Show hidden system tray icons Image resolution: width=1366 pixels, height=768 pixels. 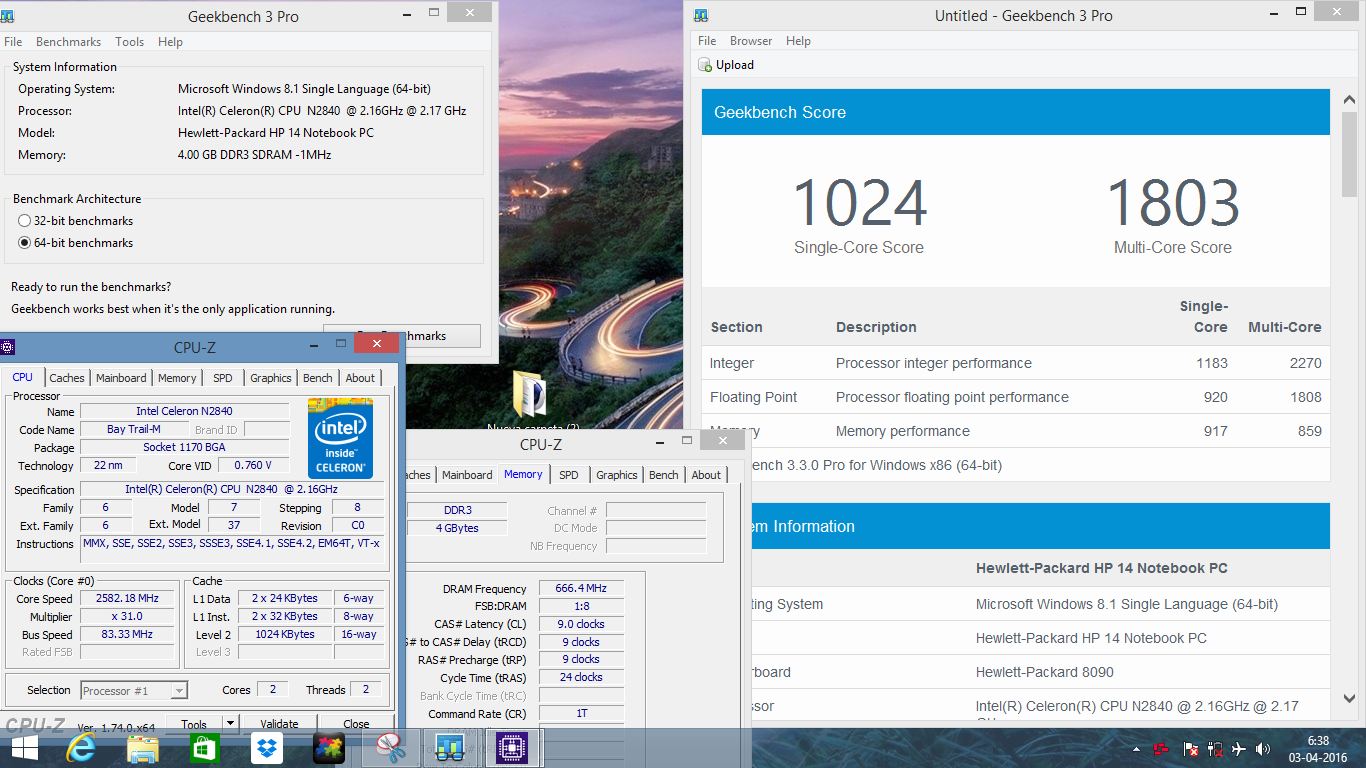coord(1136,749)
